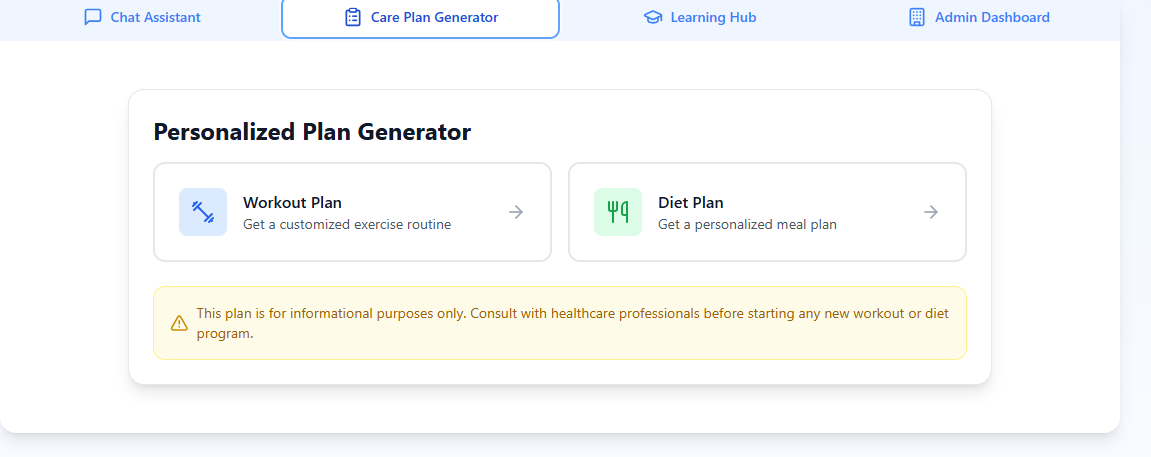Image resolution: width=1151 pixels, height=457 pixels.
Task: Click the blue dumbbell icon
Action: (x=203, y=212)
